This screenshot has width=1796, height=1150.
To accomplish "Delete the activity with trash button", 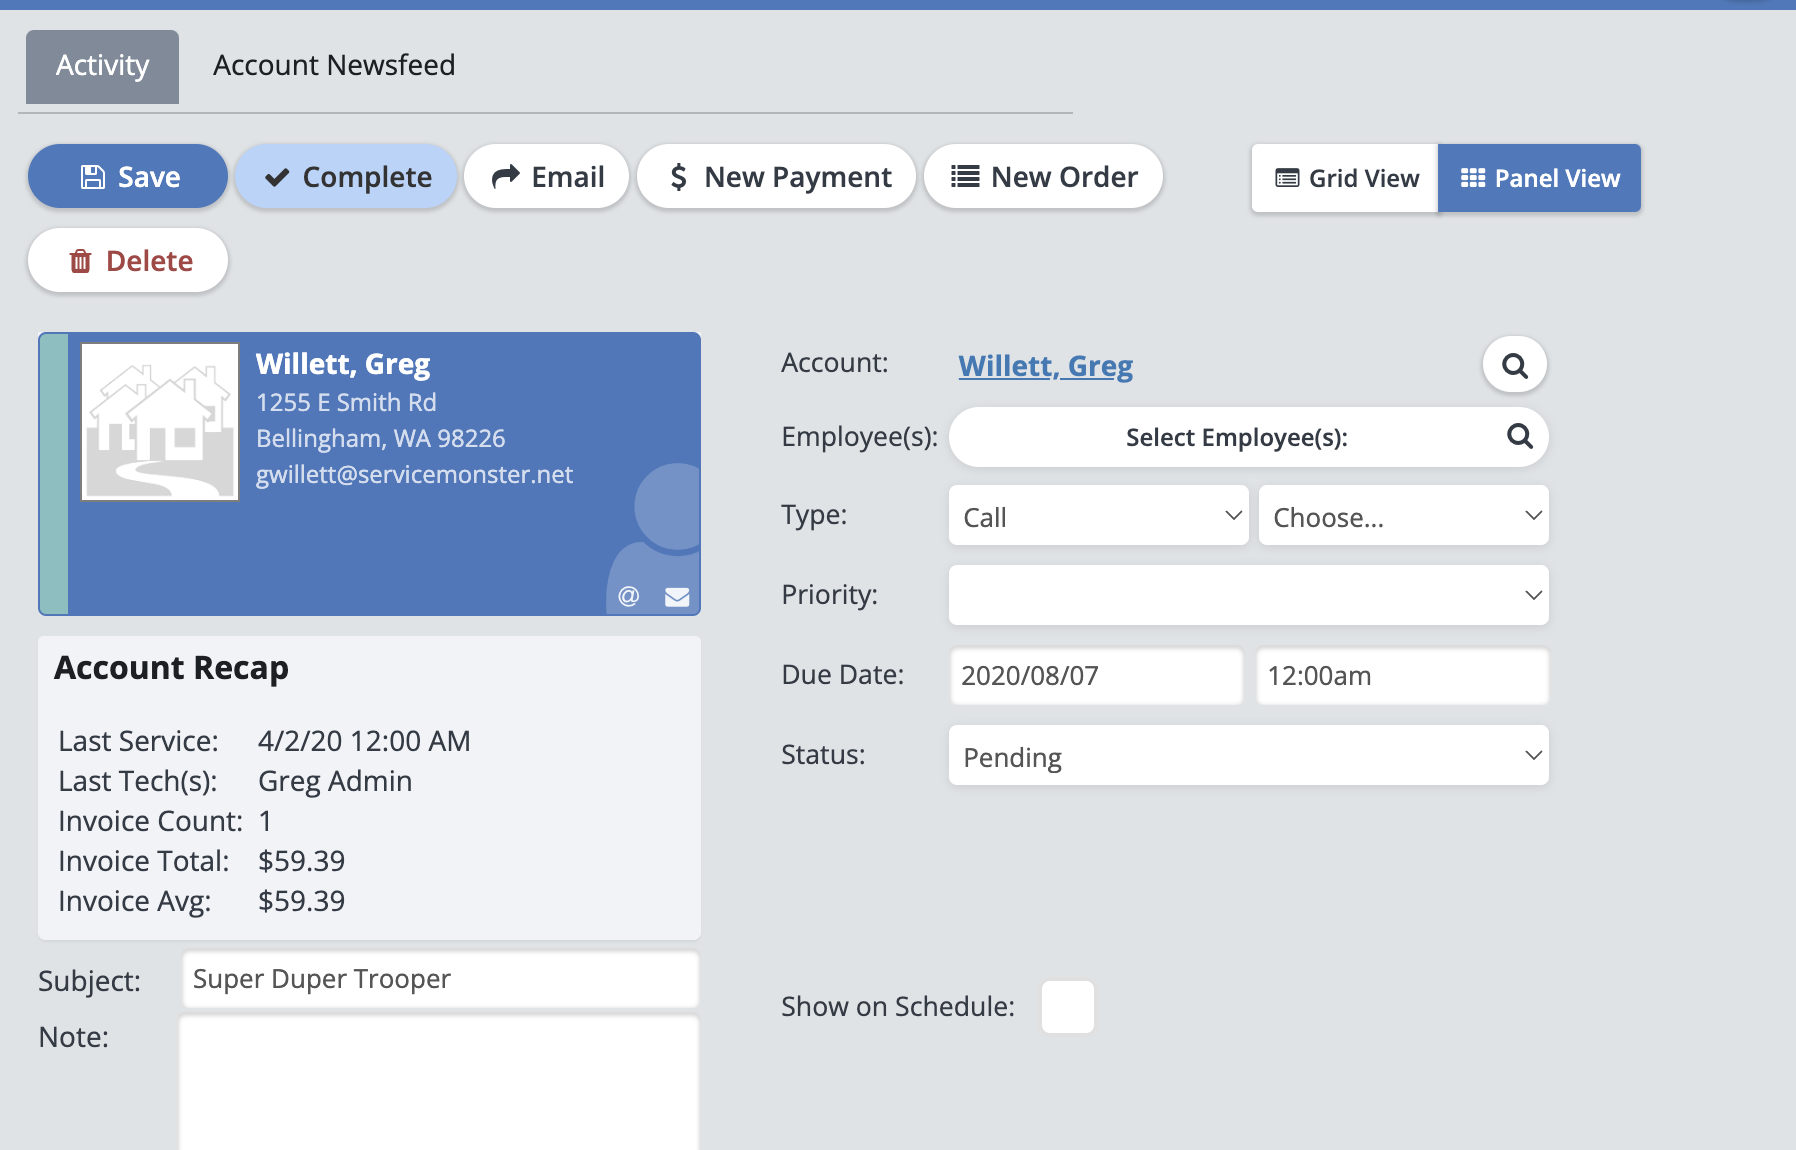I will coord(128,261).
